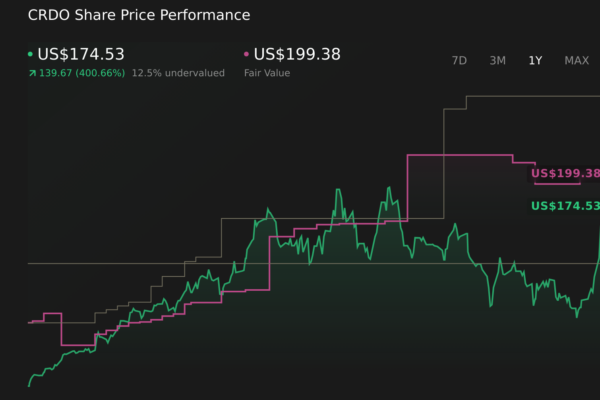Screen dimensions: 600x400
Task: Click the Fair Value caption
Action: [266, 73]
